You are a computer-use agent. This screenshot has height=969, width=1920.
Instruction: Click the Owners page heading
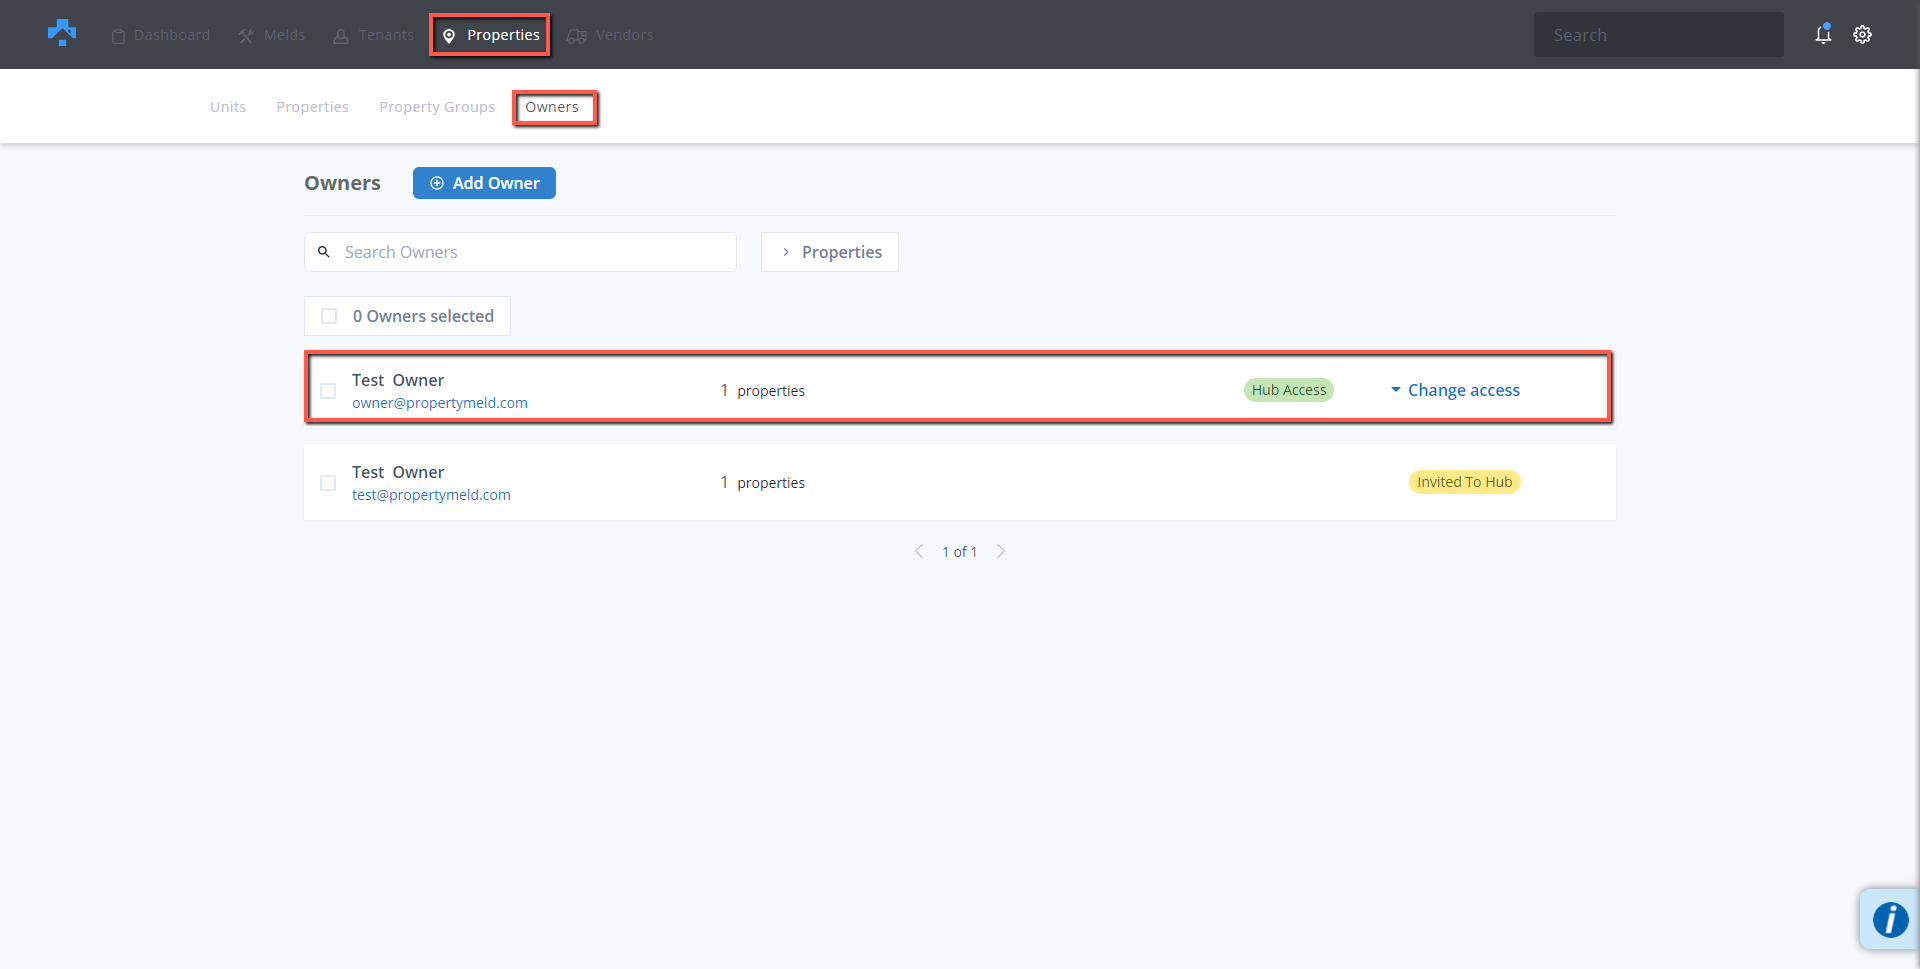tap(343, 183)
